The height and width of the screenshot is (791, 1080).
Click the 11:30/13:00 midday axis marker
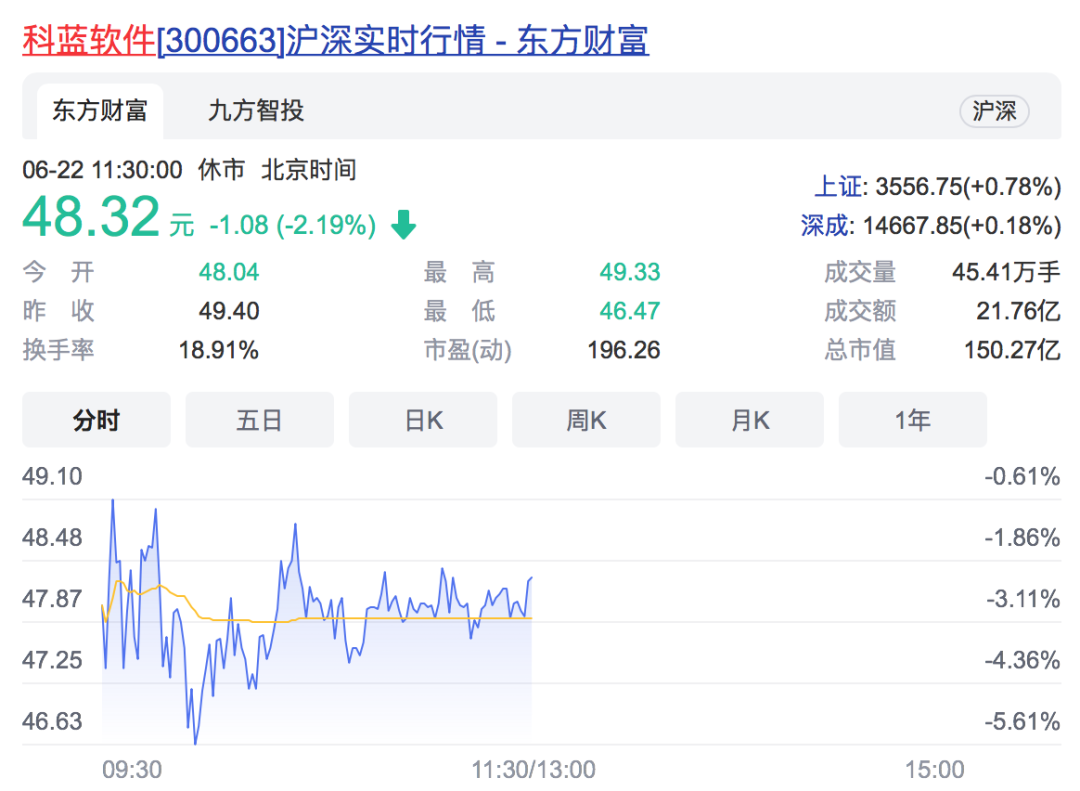533,769
